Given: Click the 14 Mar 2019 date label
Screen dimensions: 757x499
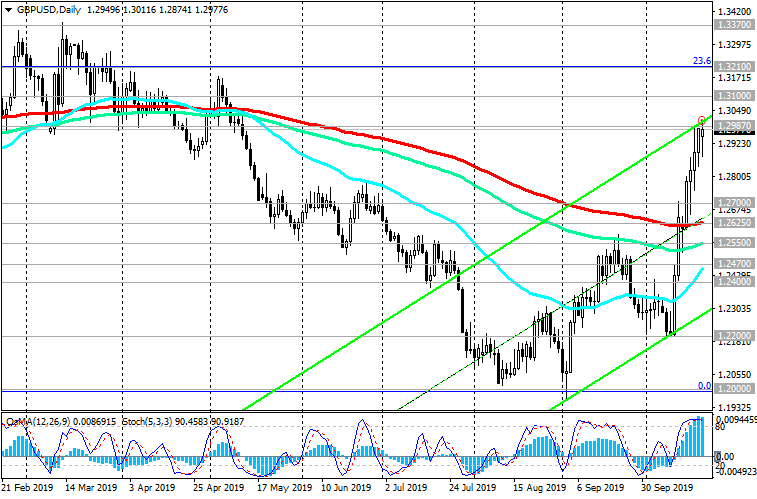Looking at the screenshot, I should [x=91, y=487].
